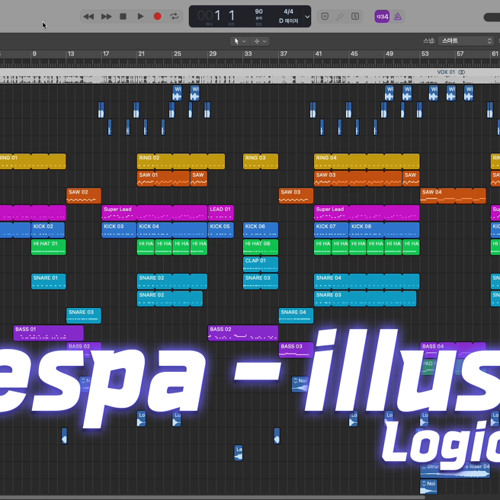
Task: Start playback with the Play button
Action: pos(140,16)
